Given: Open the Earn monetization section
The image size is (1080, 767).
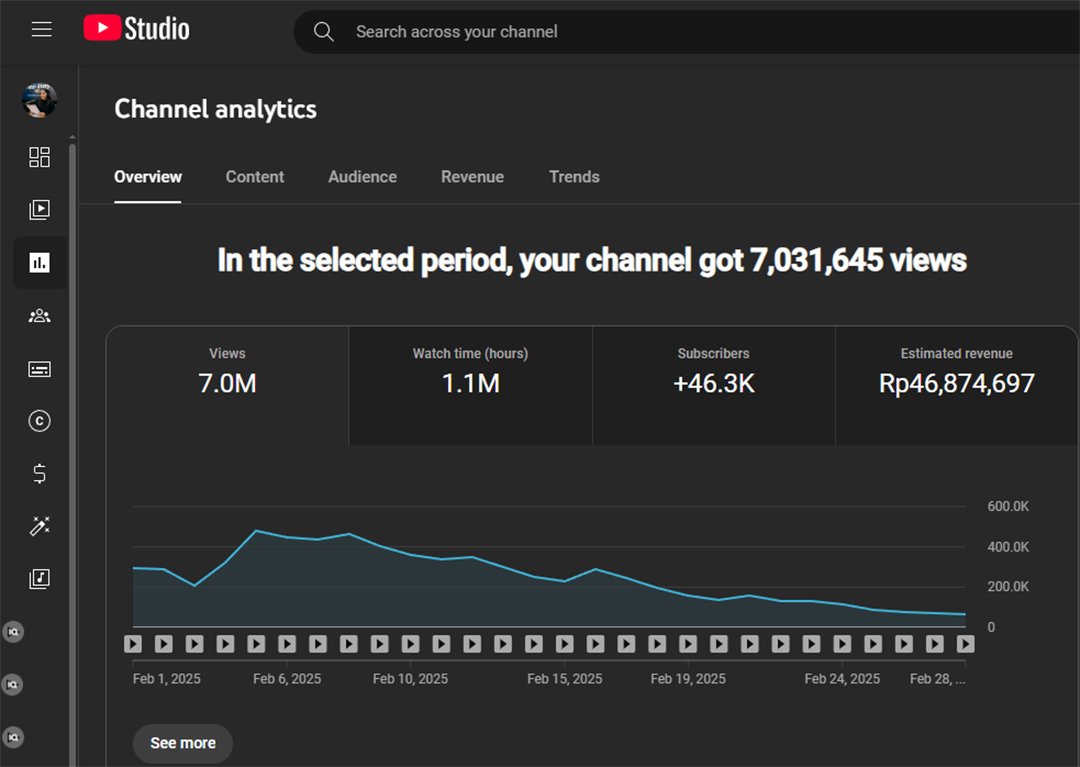Looking at the screenshot, I should click(40, 473).
